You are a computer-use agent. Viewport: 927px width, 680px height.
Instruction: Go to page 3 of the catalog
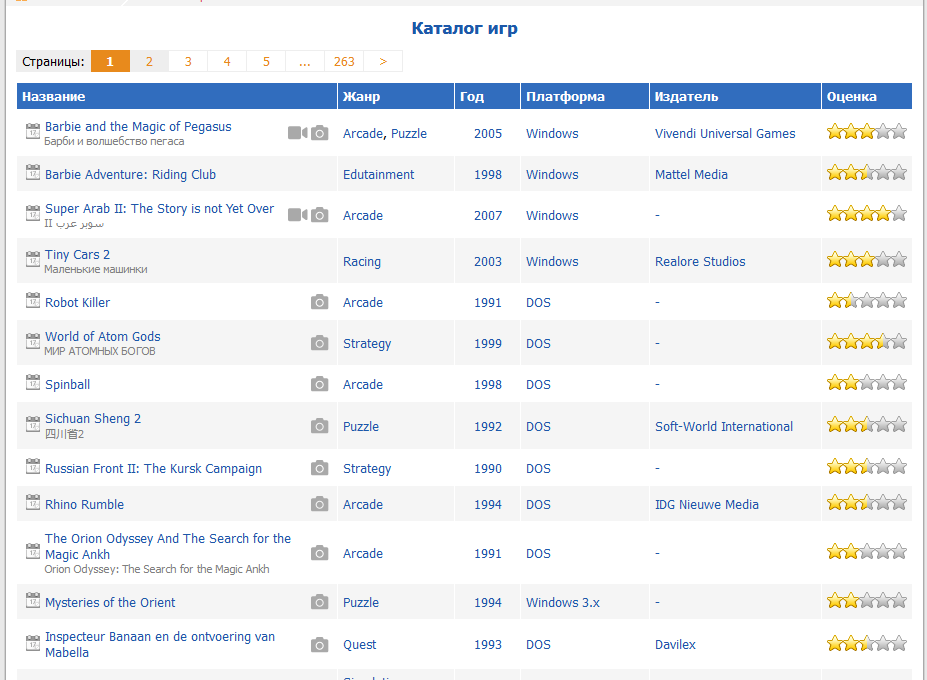tap(188, 61)
